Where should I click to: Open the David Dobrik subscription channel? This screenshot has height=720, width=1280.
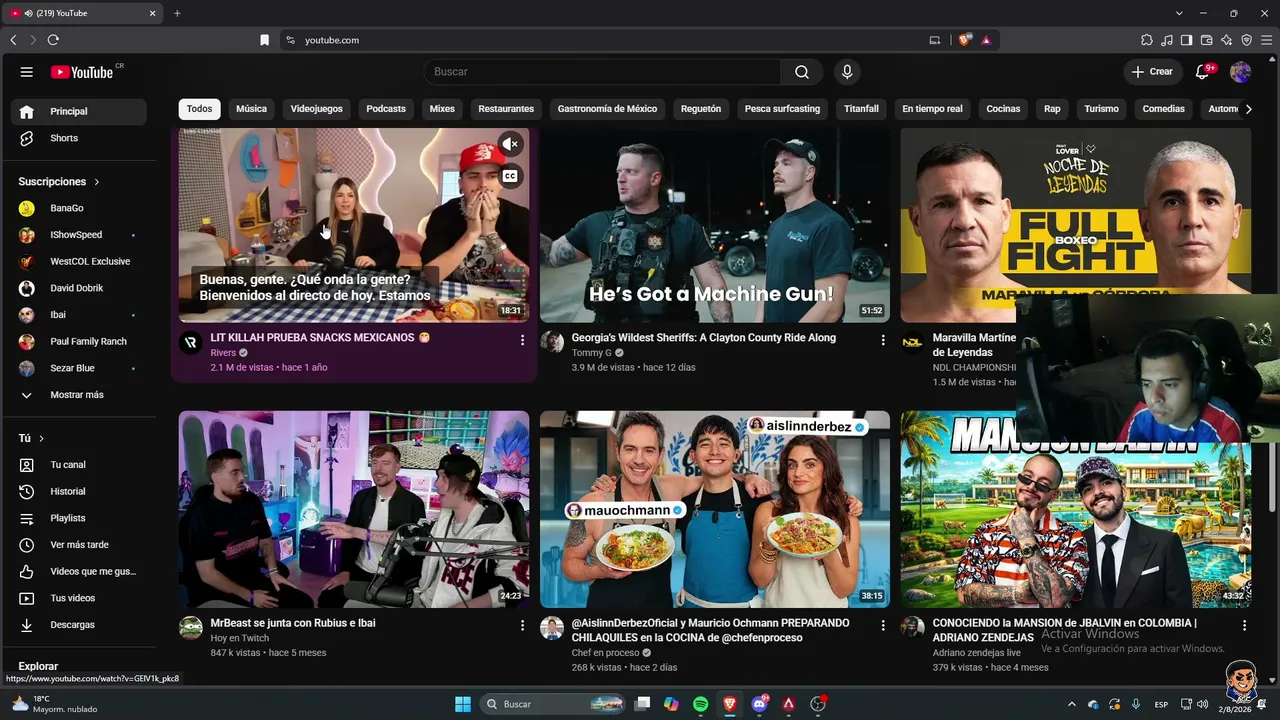(78, 288)
